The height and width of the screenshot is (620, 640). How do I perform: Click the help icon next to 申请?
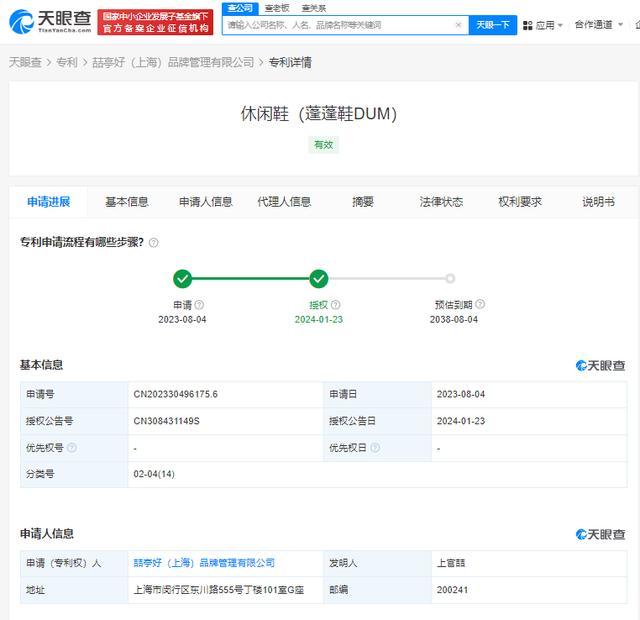pos(199,305)
